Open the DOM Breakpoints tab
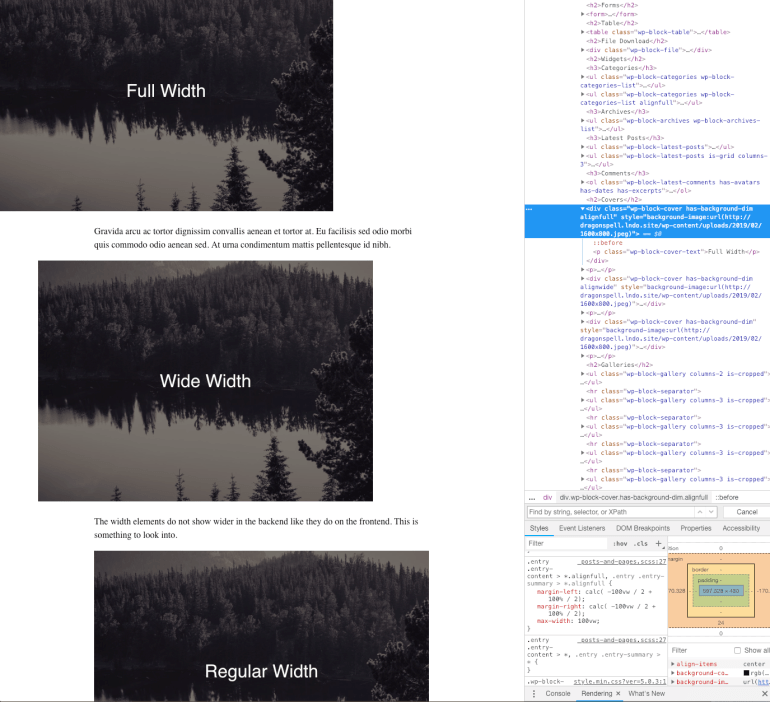Viewport: 770px width, 702px height. [643, 528]
